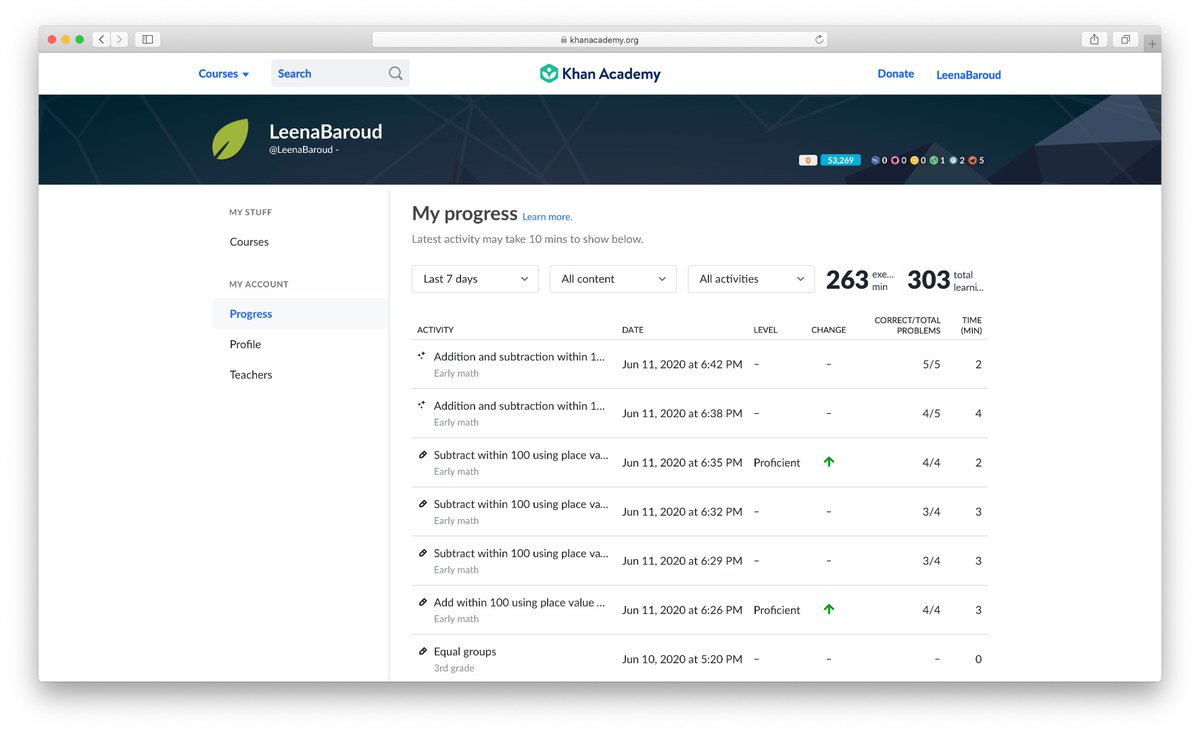
Task: Click the Donate link
Action: (896, 74)
